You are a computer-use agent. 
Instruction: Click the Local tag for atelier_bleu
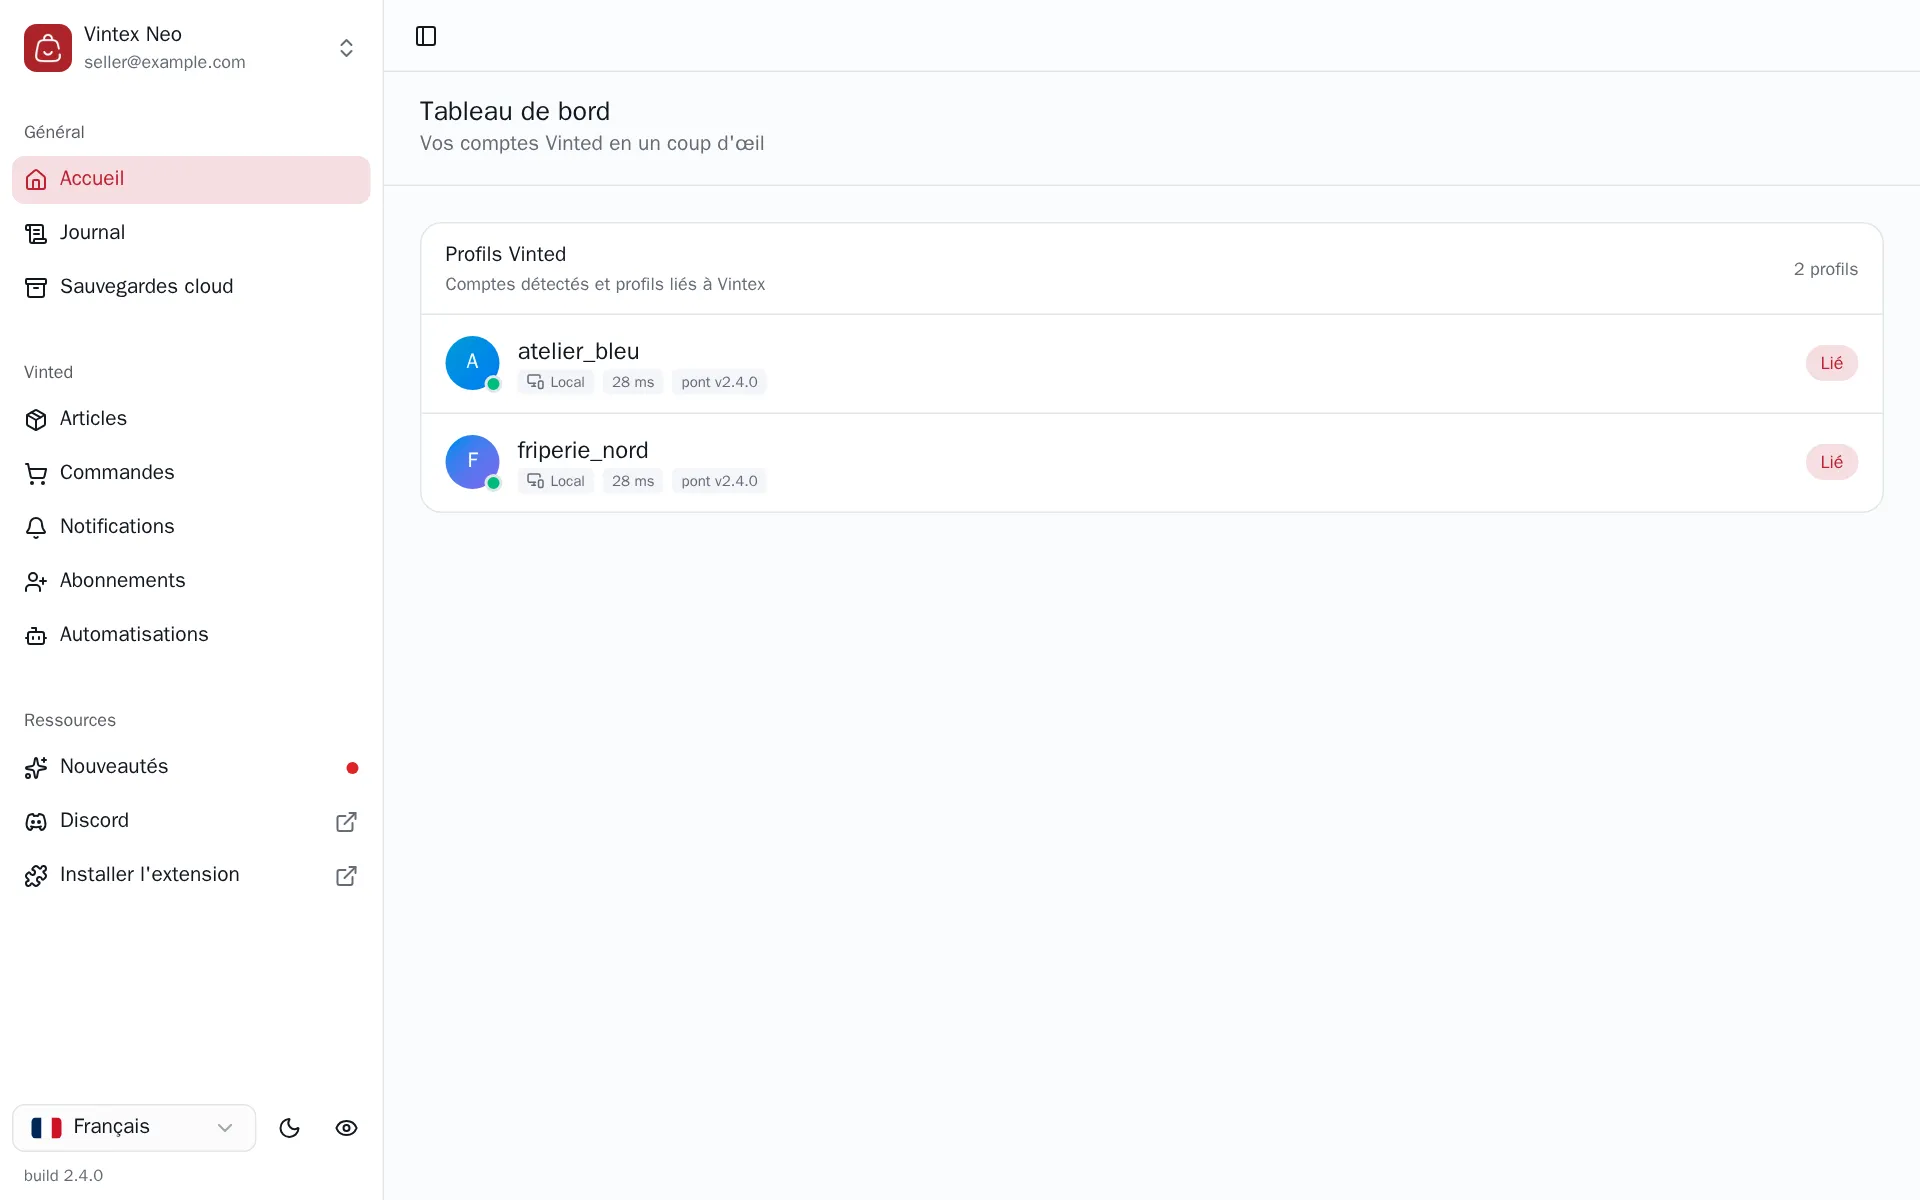click(x=556, y=382)
